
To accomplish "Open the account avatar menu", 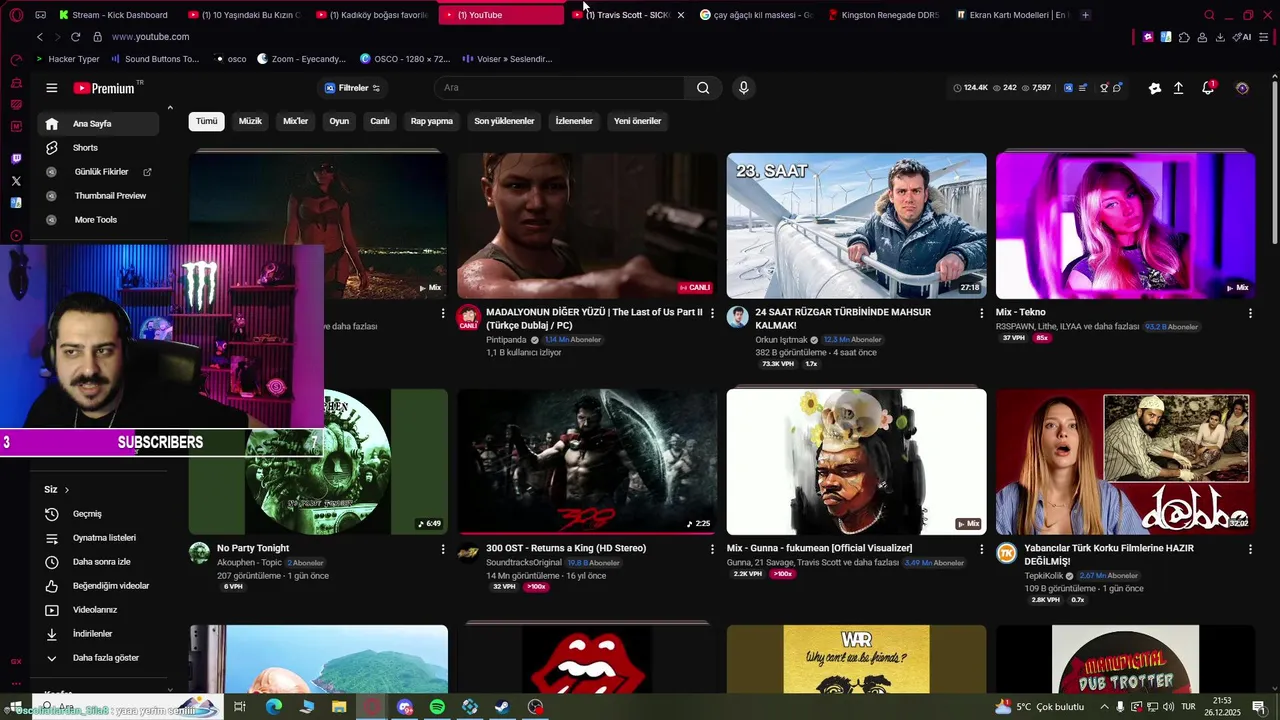I will 1242,88.
